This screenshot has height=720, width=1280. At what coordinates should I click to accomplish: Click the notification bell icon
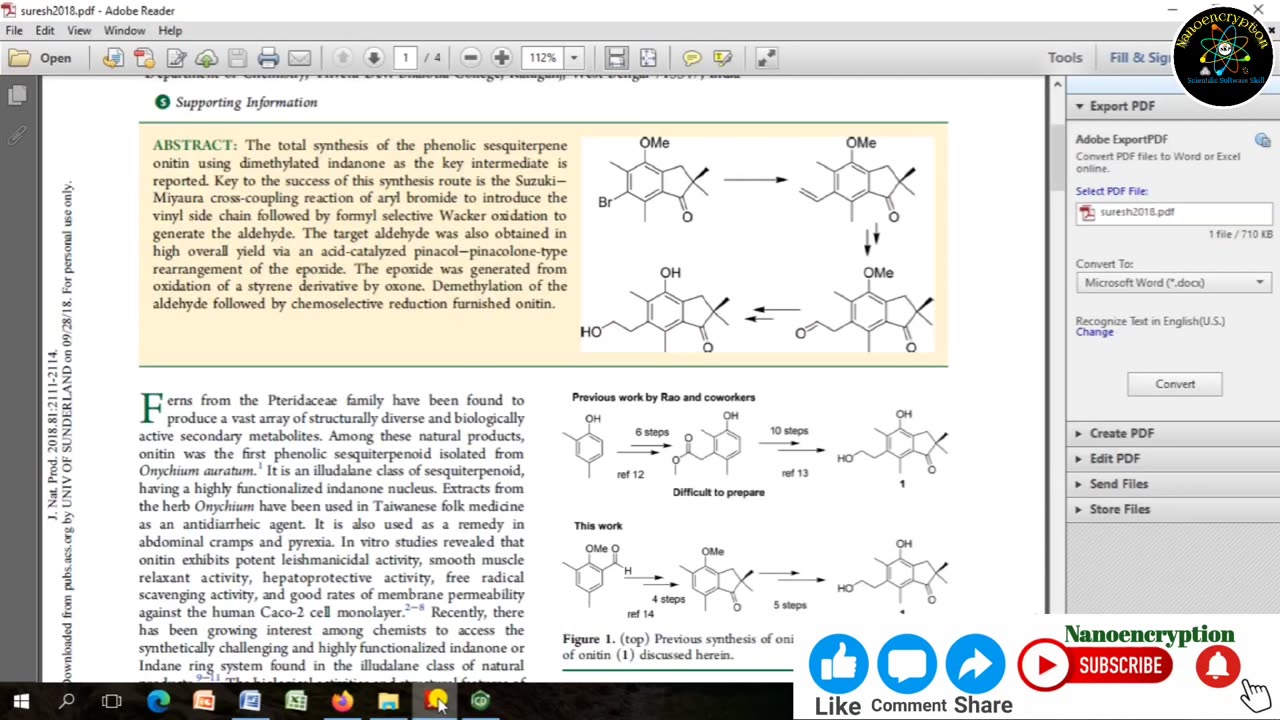pos(1218,666)
